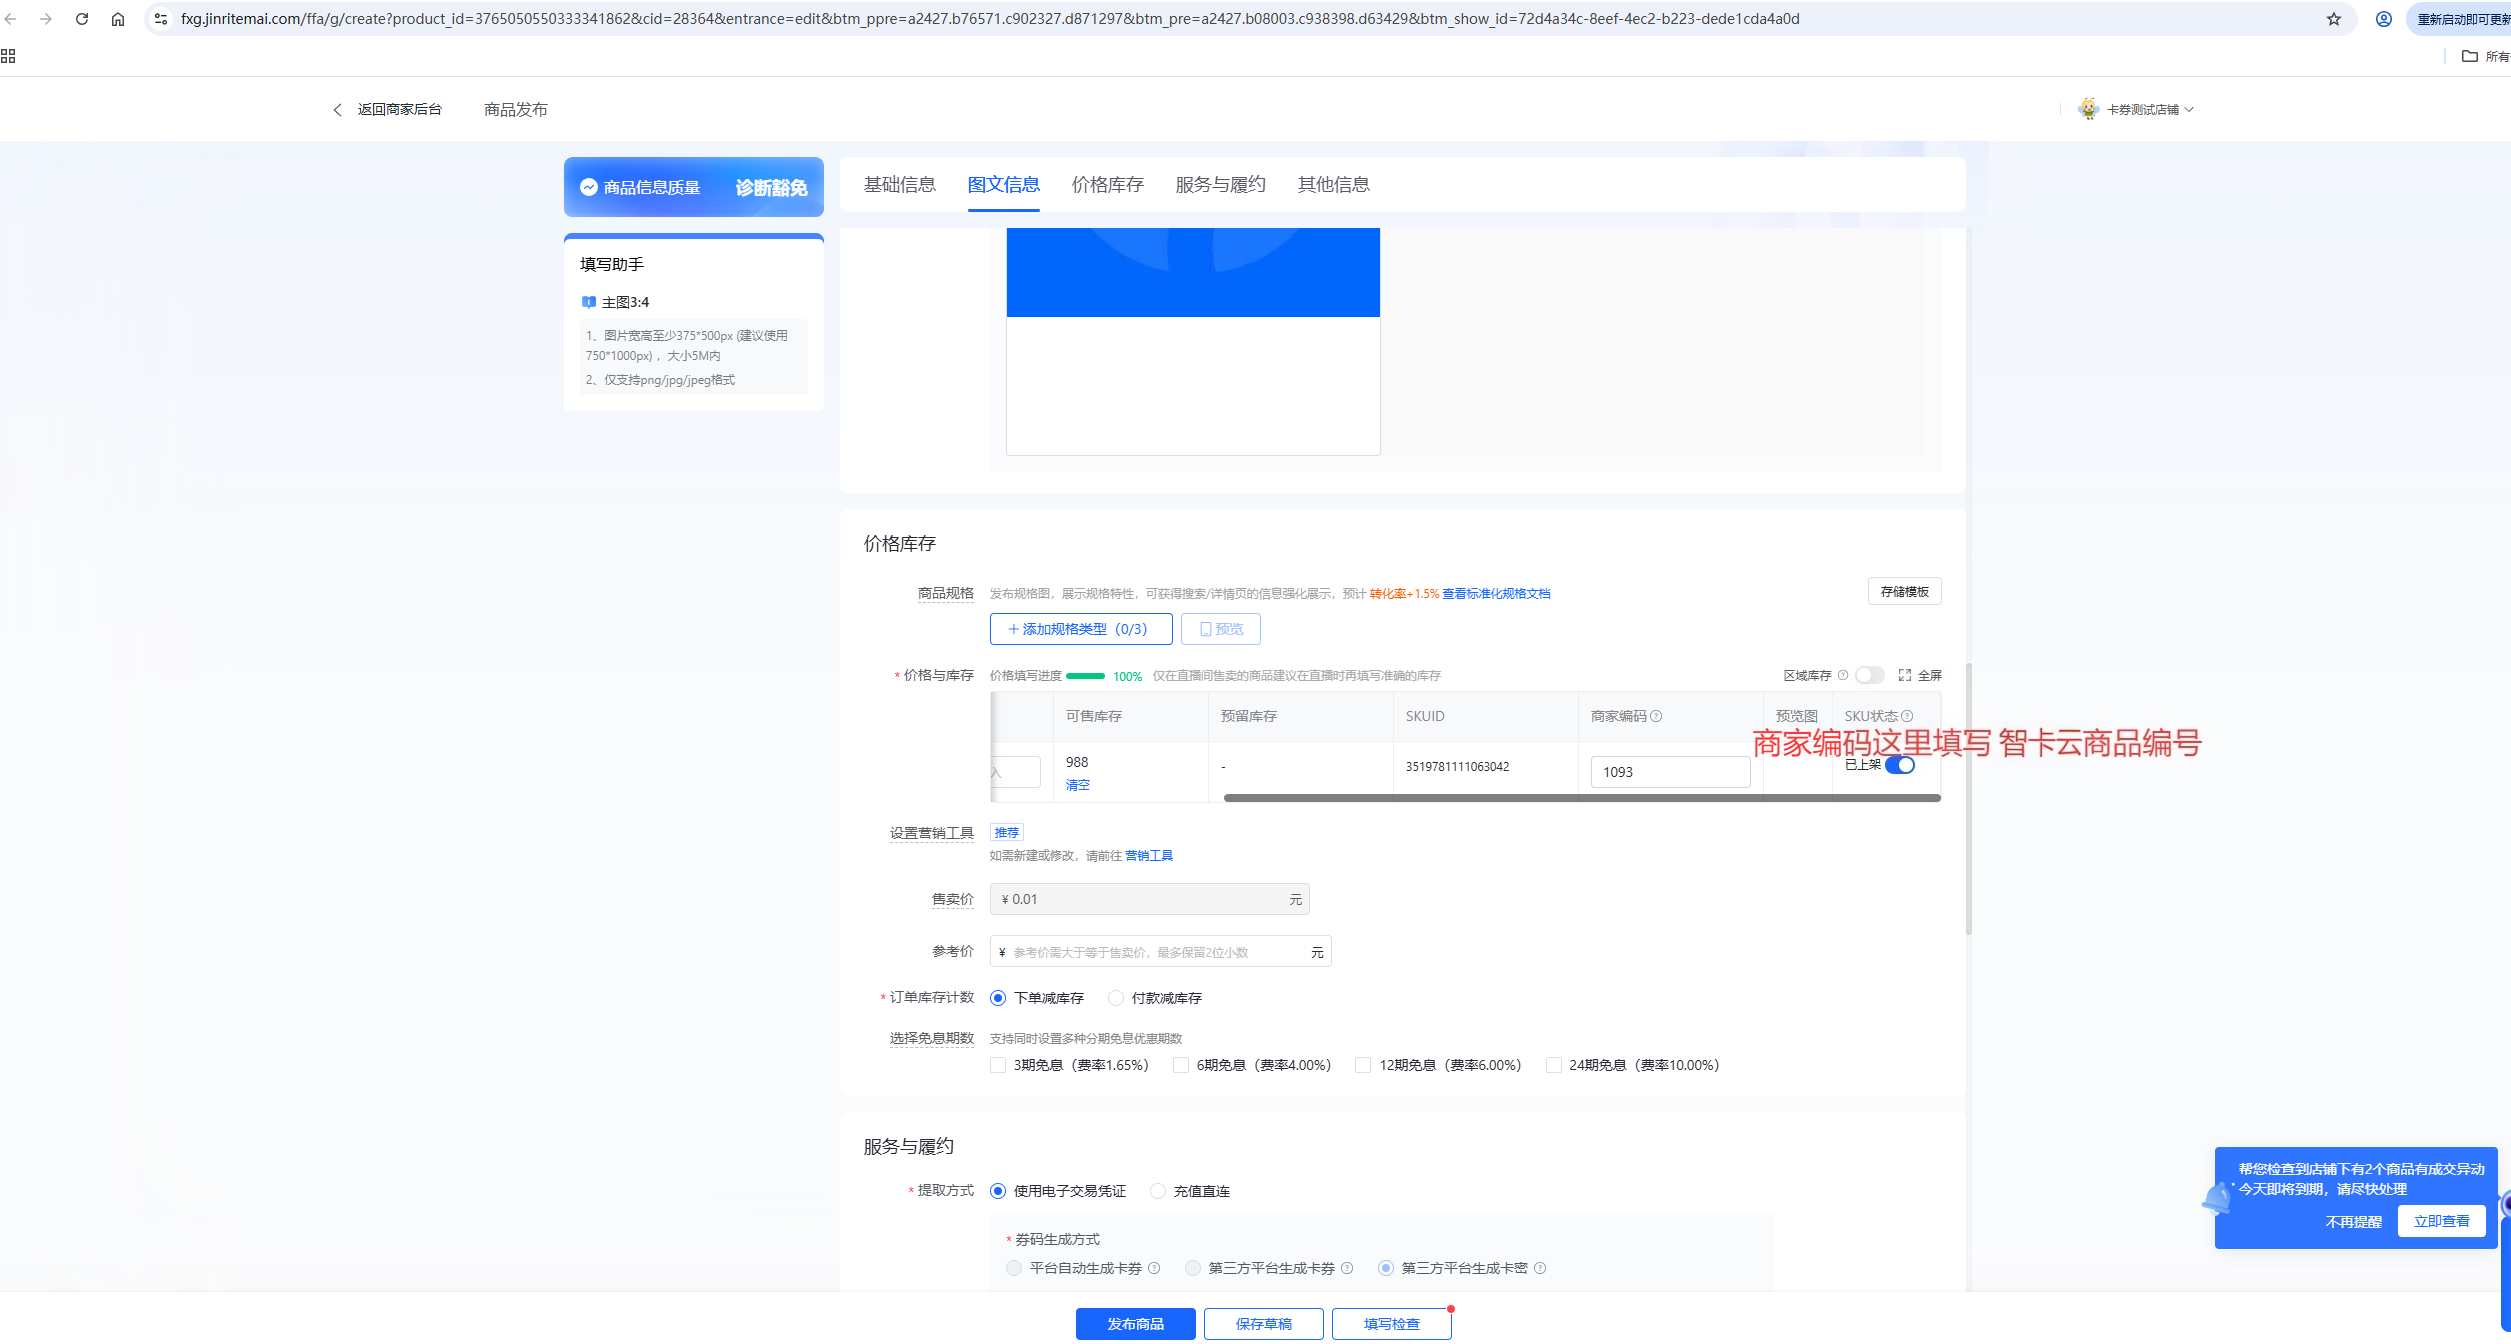Click 添加规格类型 (0/3) to add spec
The image size is (2511, 1344).
(x=1080, y=629)
